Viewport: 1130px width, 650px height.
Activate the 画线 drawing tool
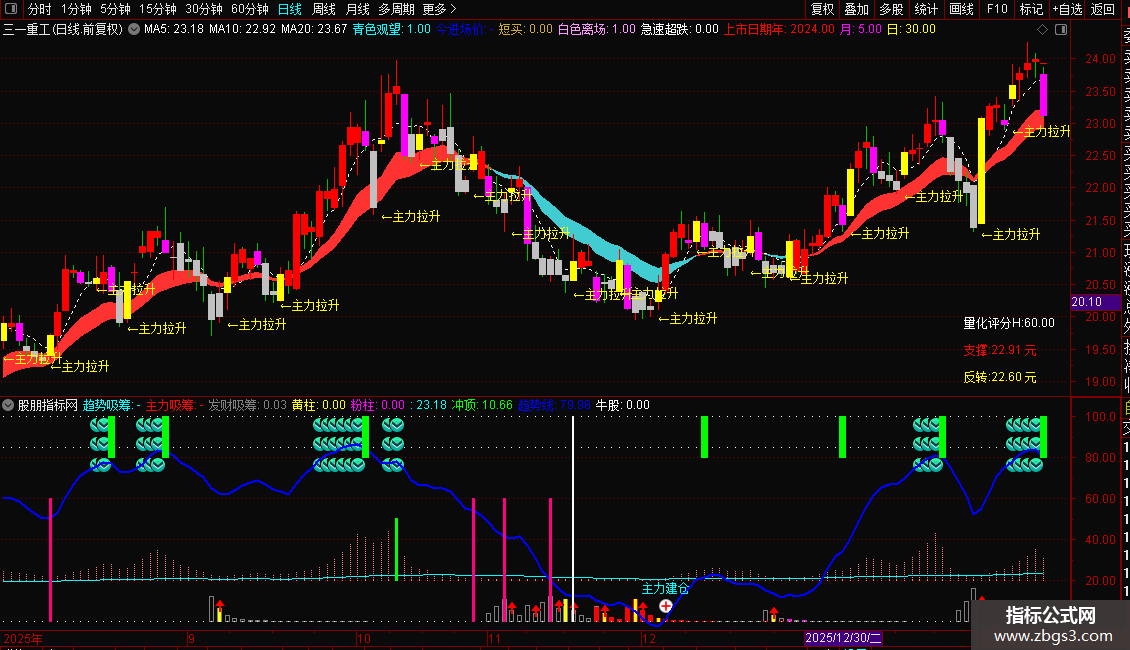(961, 9)
